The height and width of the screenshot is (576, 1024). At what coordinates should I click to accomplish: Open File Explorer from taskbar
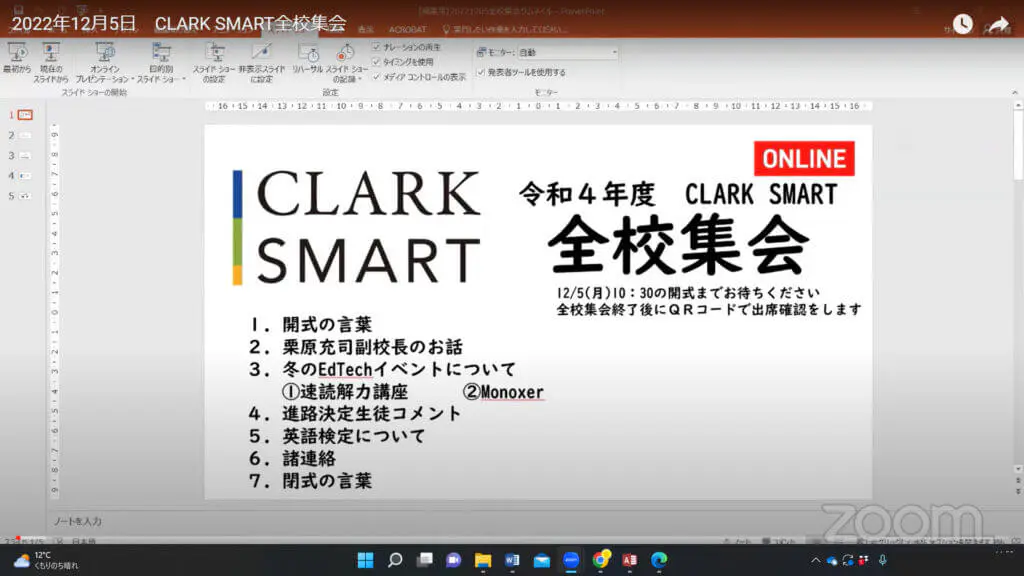483,560
